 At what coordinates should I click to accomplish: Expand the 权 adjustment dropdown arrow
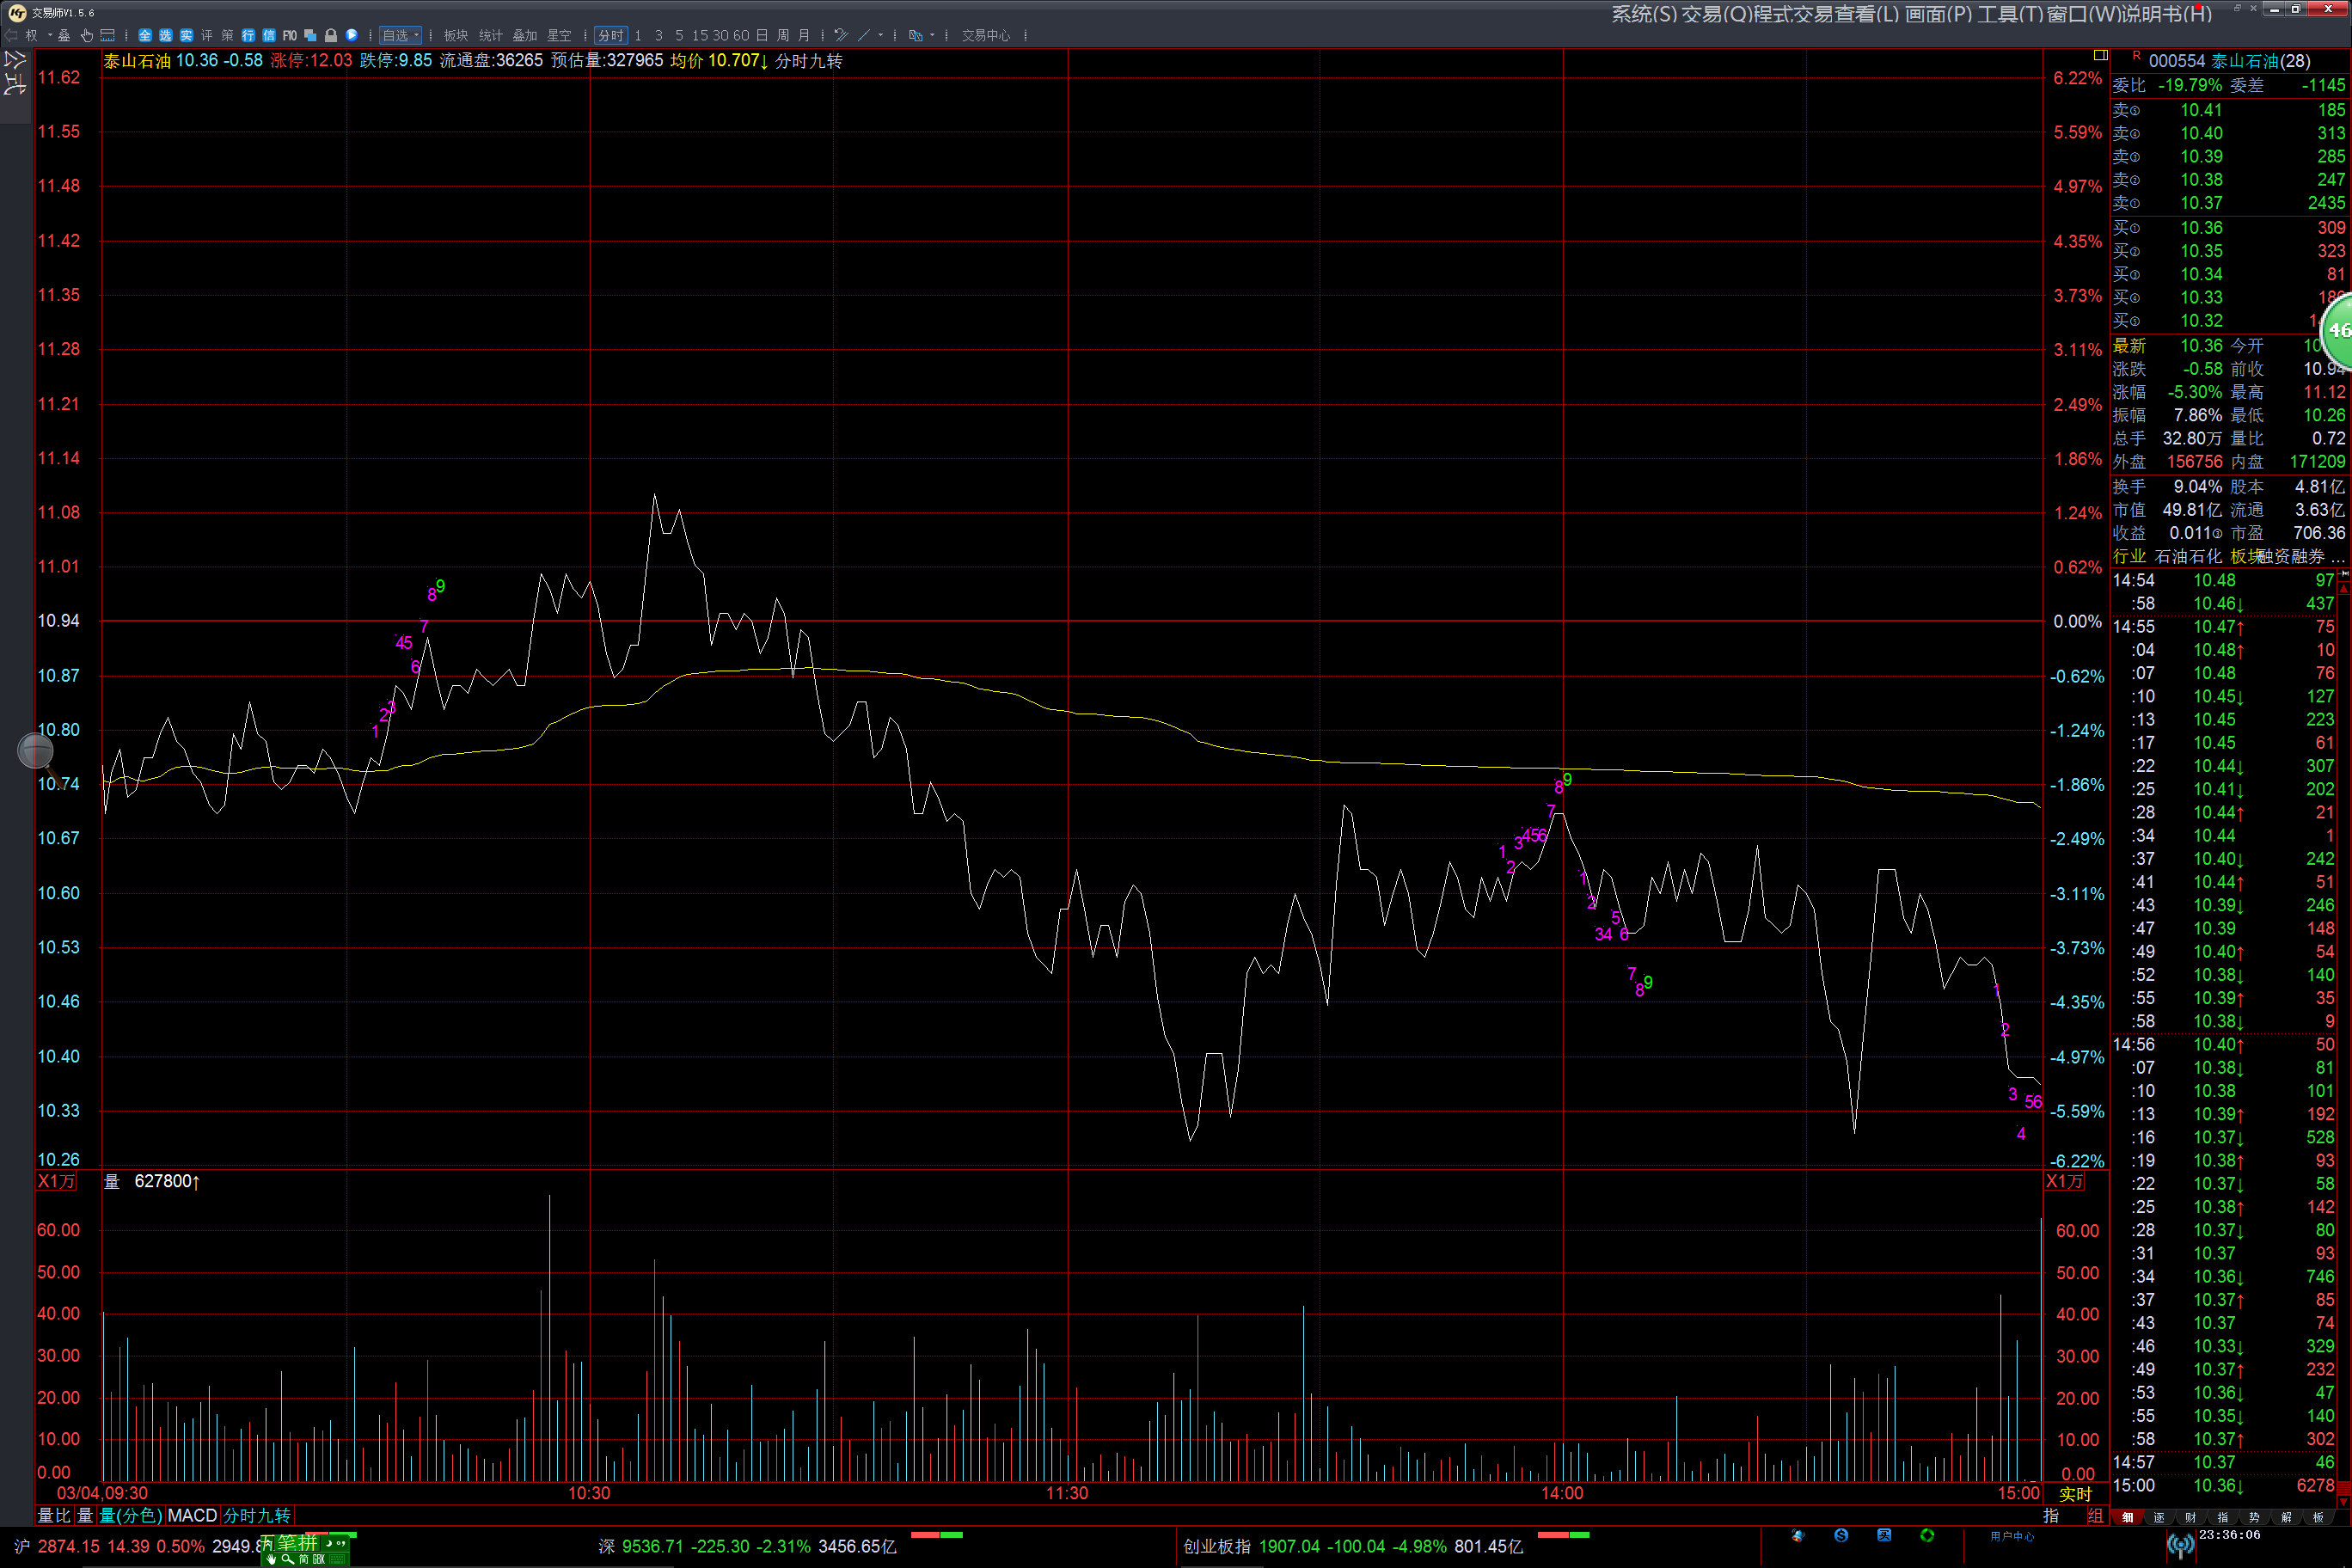49,35
